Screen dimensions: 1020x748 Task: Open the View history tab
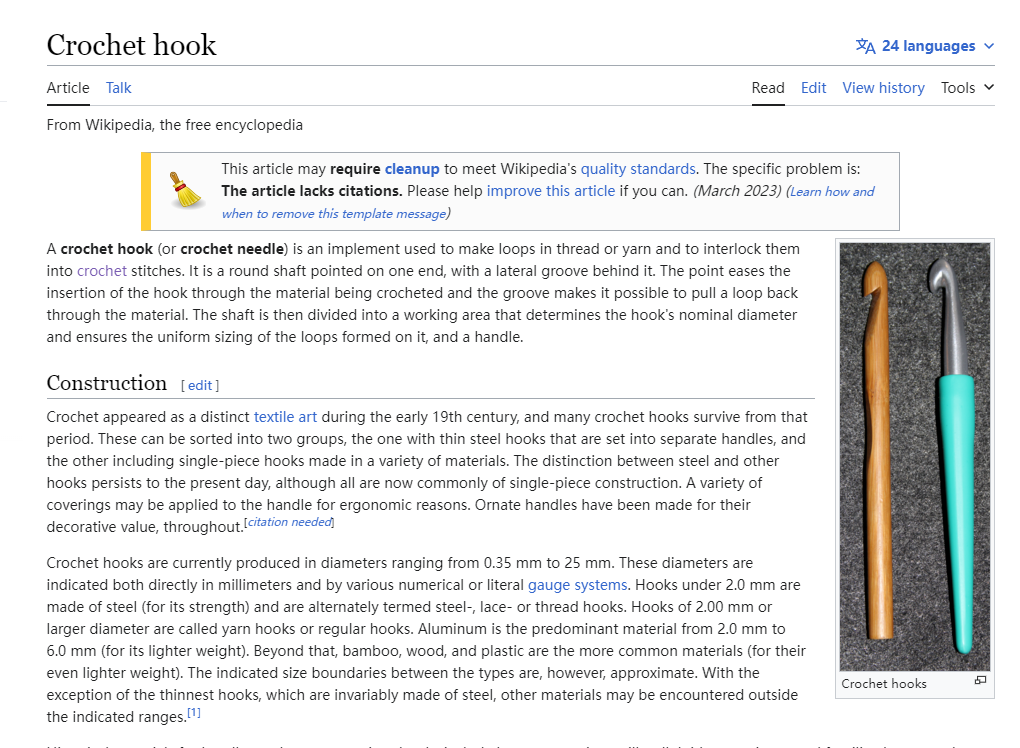pos(883,88)
